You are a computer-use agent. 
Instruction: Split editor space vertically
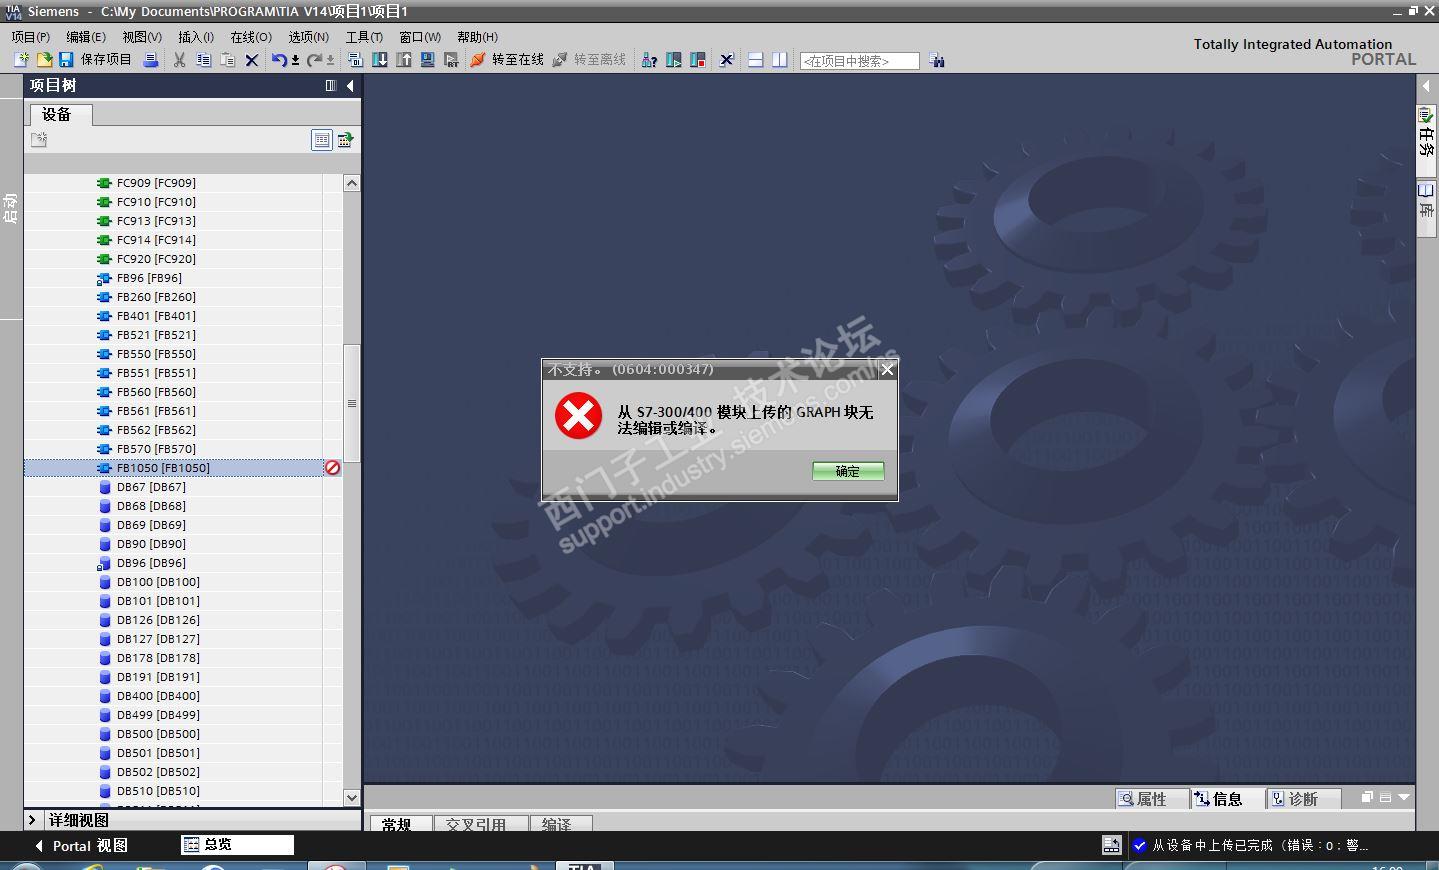click(779, 60)
